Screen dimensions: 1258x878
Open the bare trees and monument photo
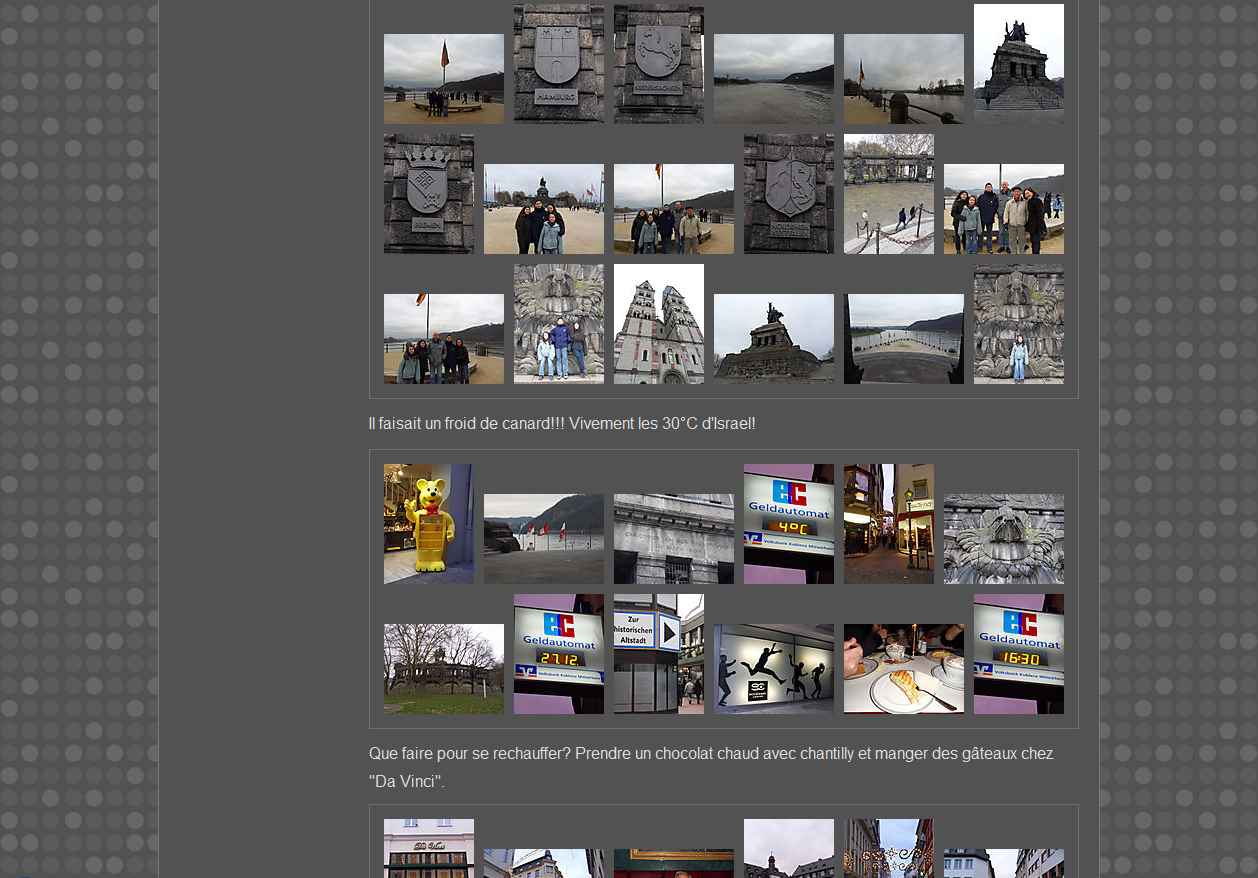443,669
